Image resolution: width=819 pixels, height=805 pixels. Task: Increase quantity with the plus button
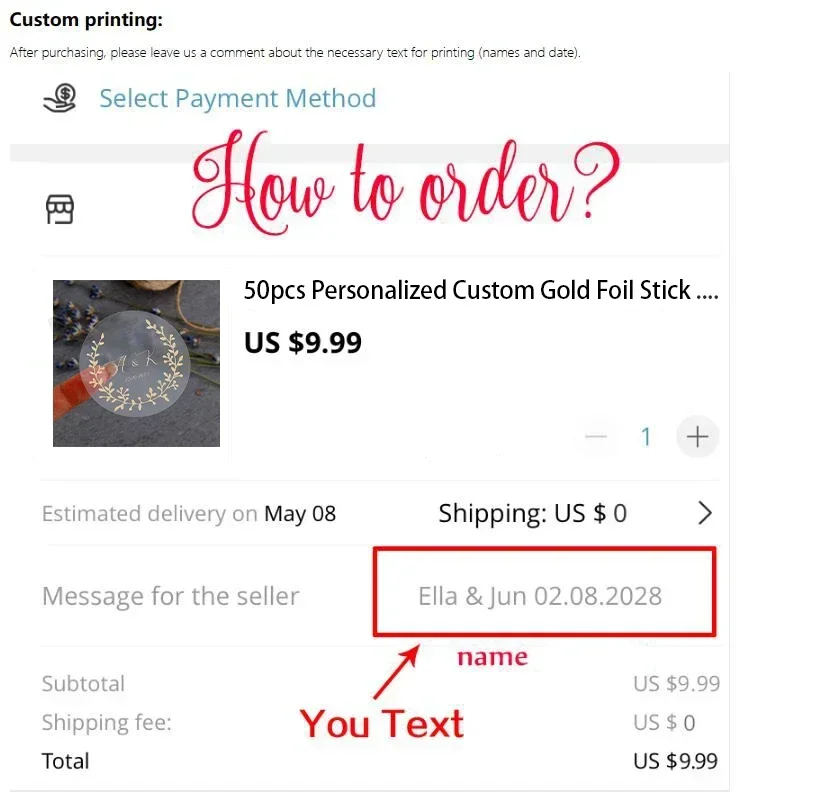697,437
